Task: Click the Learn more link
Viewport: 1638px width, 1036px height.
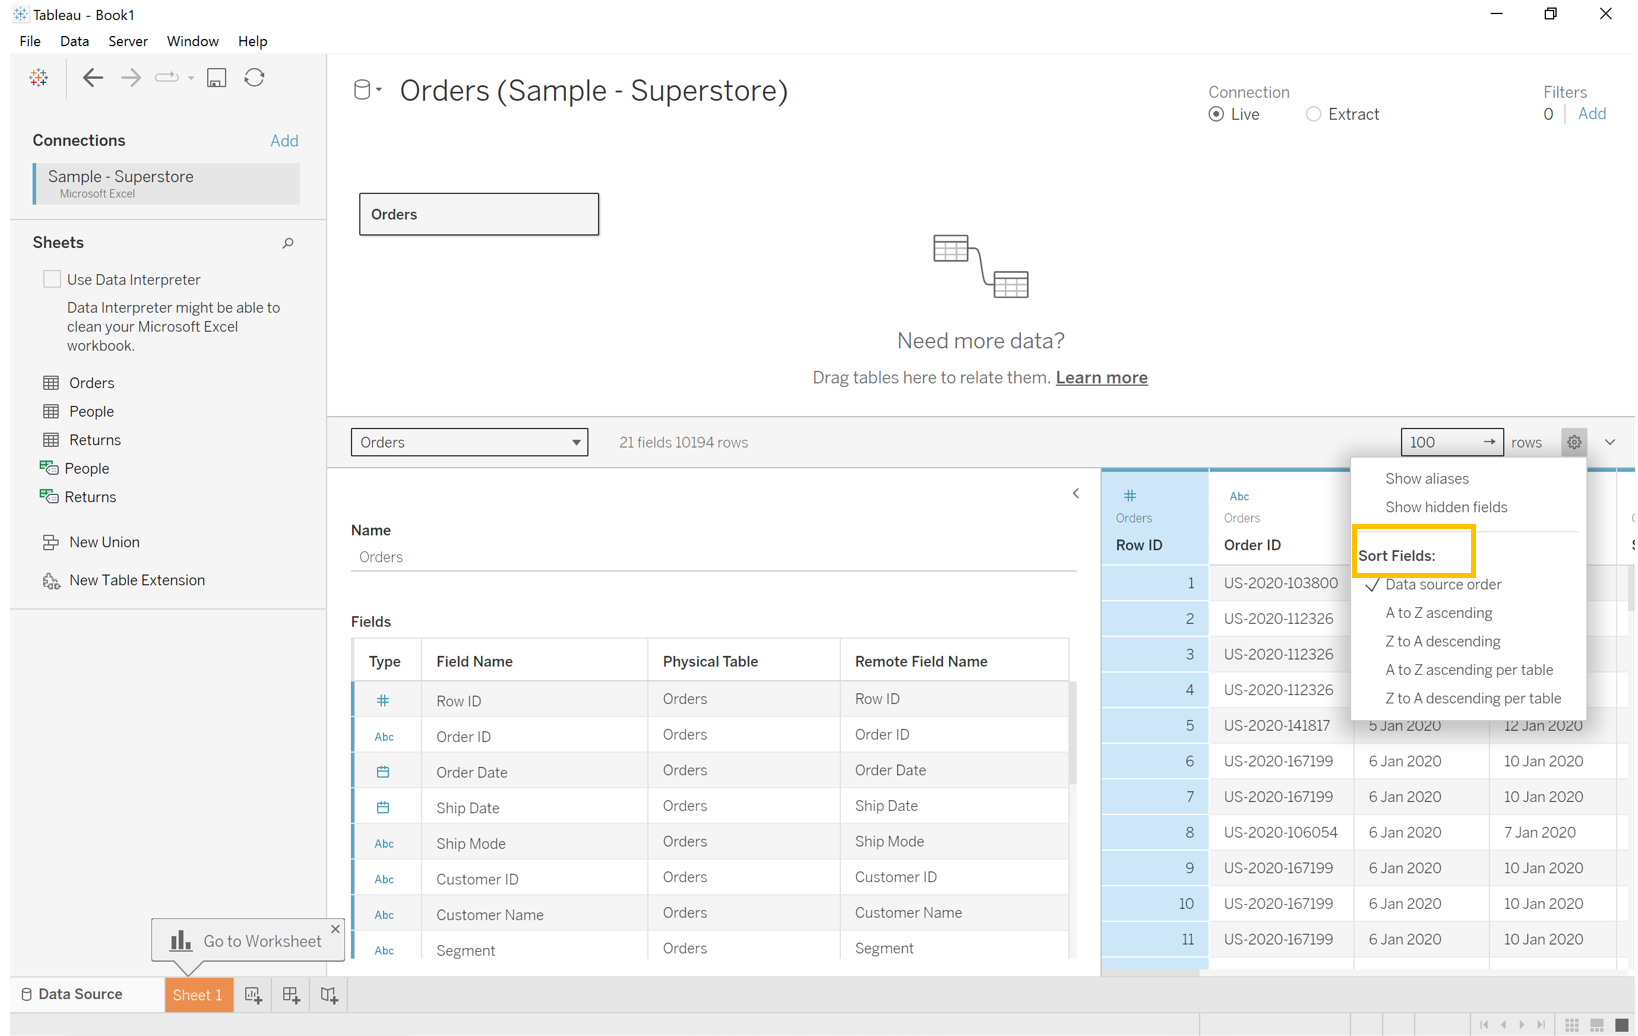Action: point(1101,377)
